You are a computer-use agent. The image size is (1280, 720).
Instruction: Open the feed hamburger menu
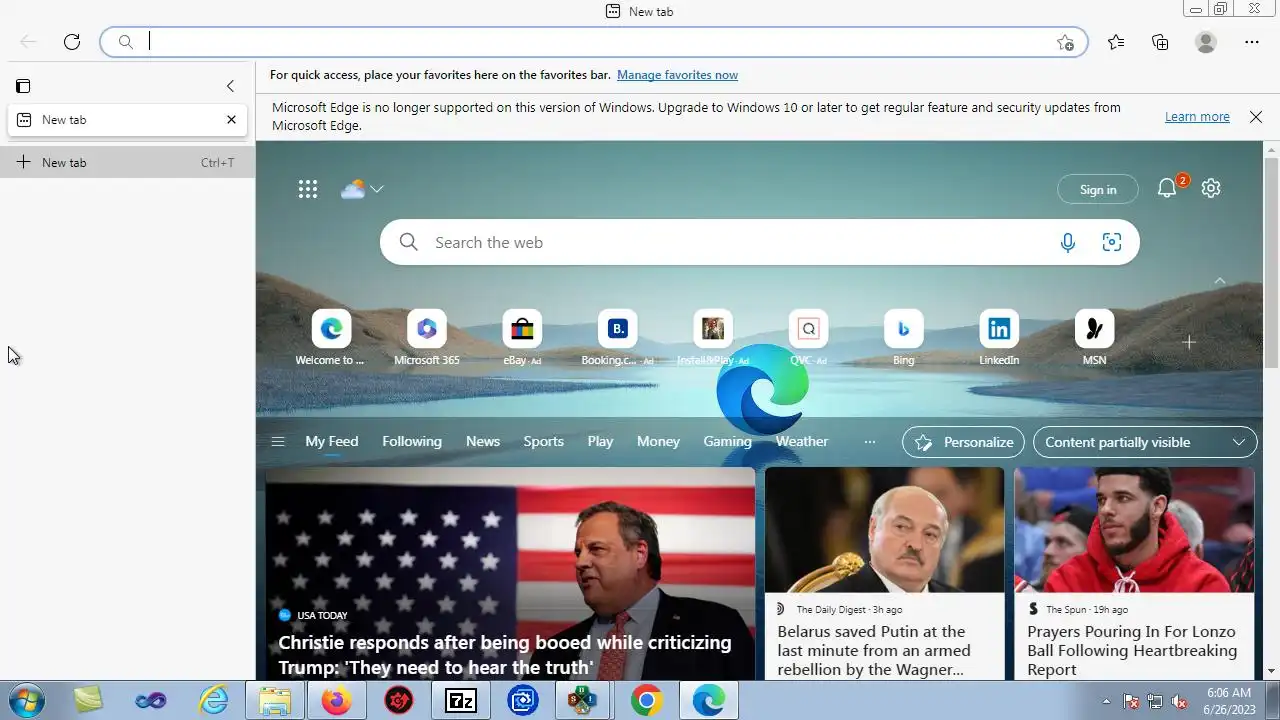278,441
